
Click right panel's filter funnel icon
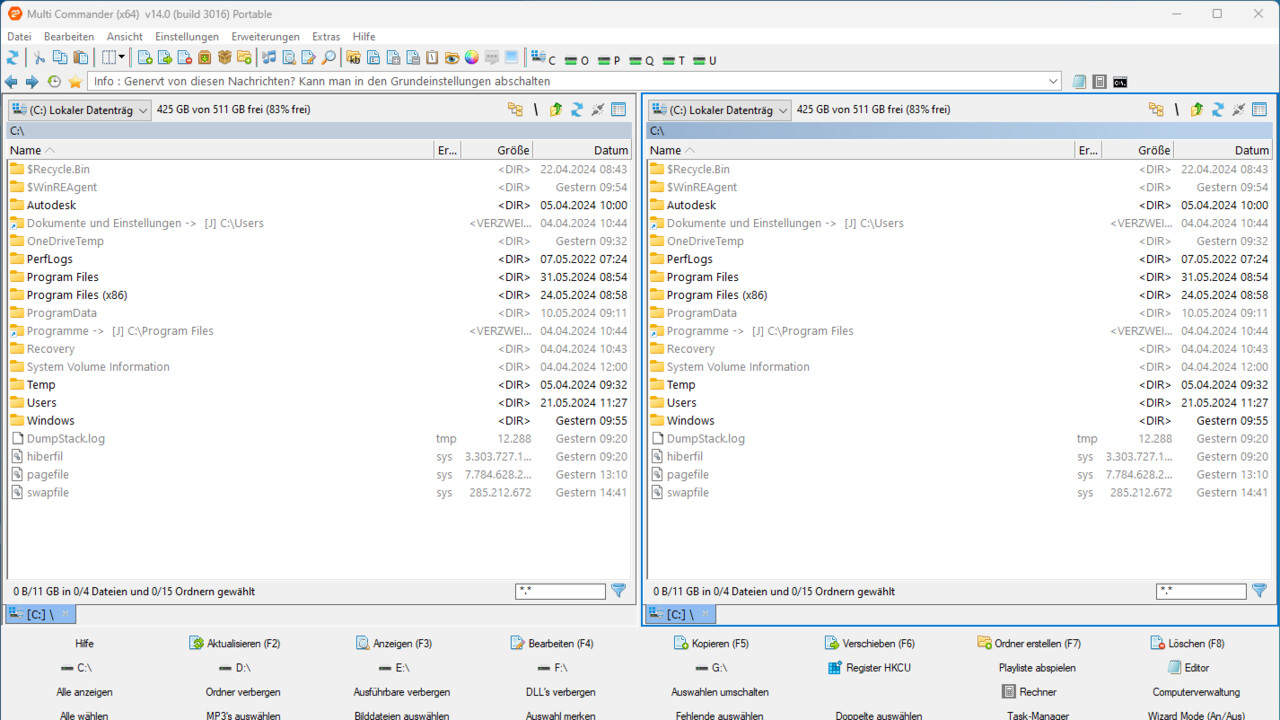tap(1260, 591)
